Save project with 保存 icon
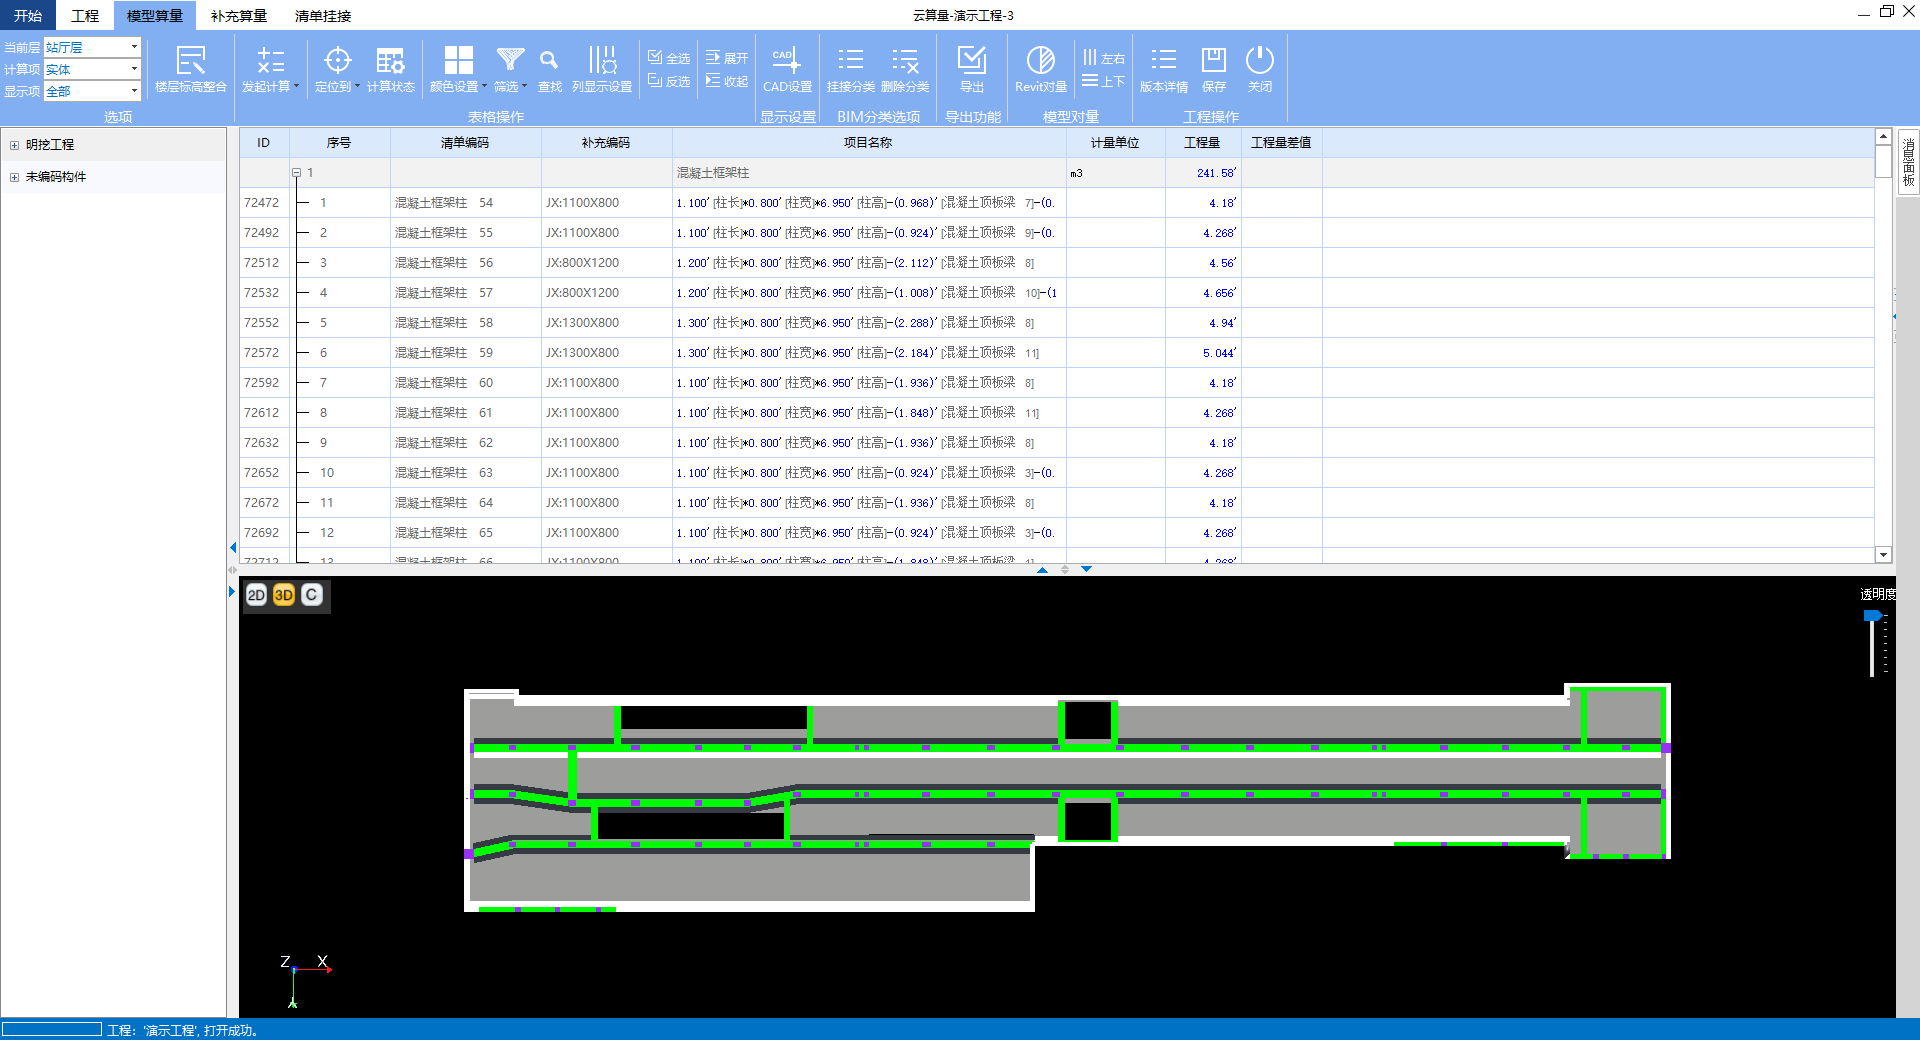Viewport: 1920px width, 1040px height. [x=1213, y=62]
